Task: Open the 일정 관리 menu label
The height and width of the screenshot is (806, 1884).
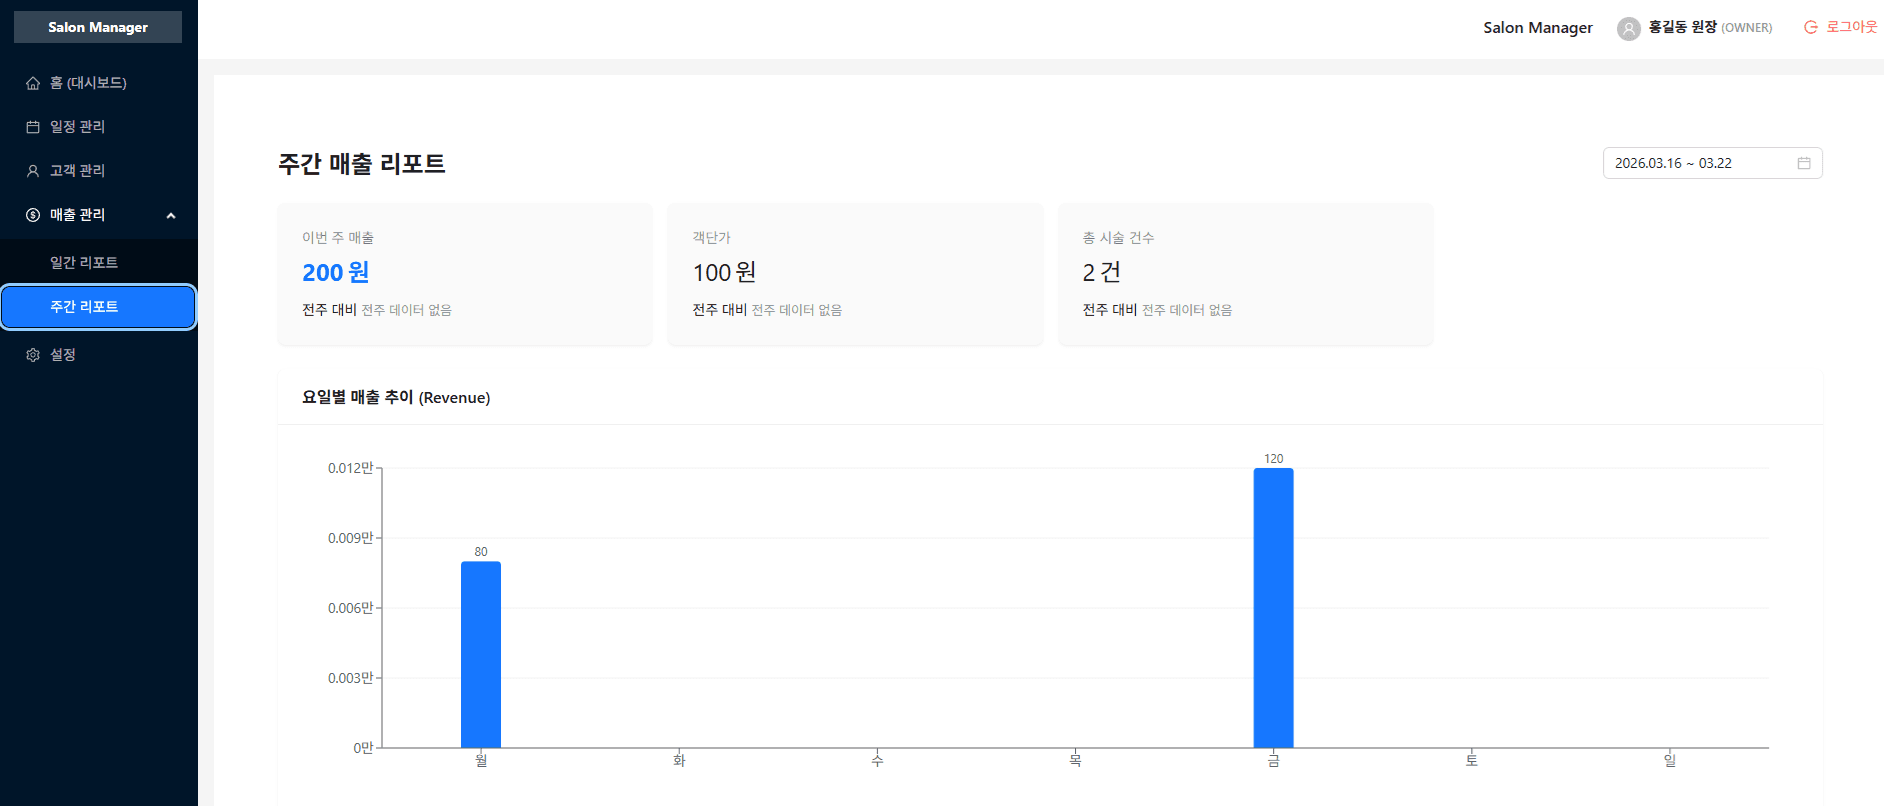Action: [78, 127]
